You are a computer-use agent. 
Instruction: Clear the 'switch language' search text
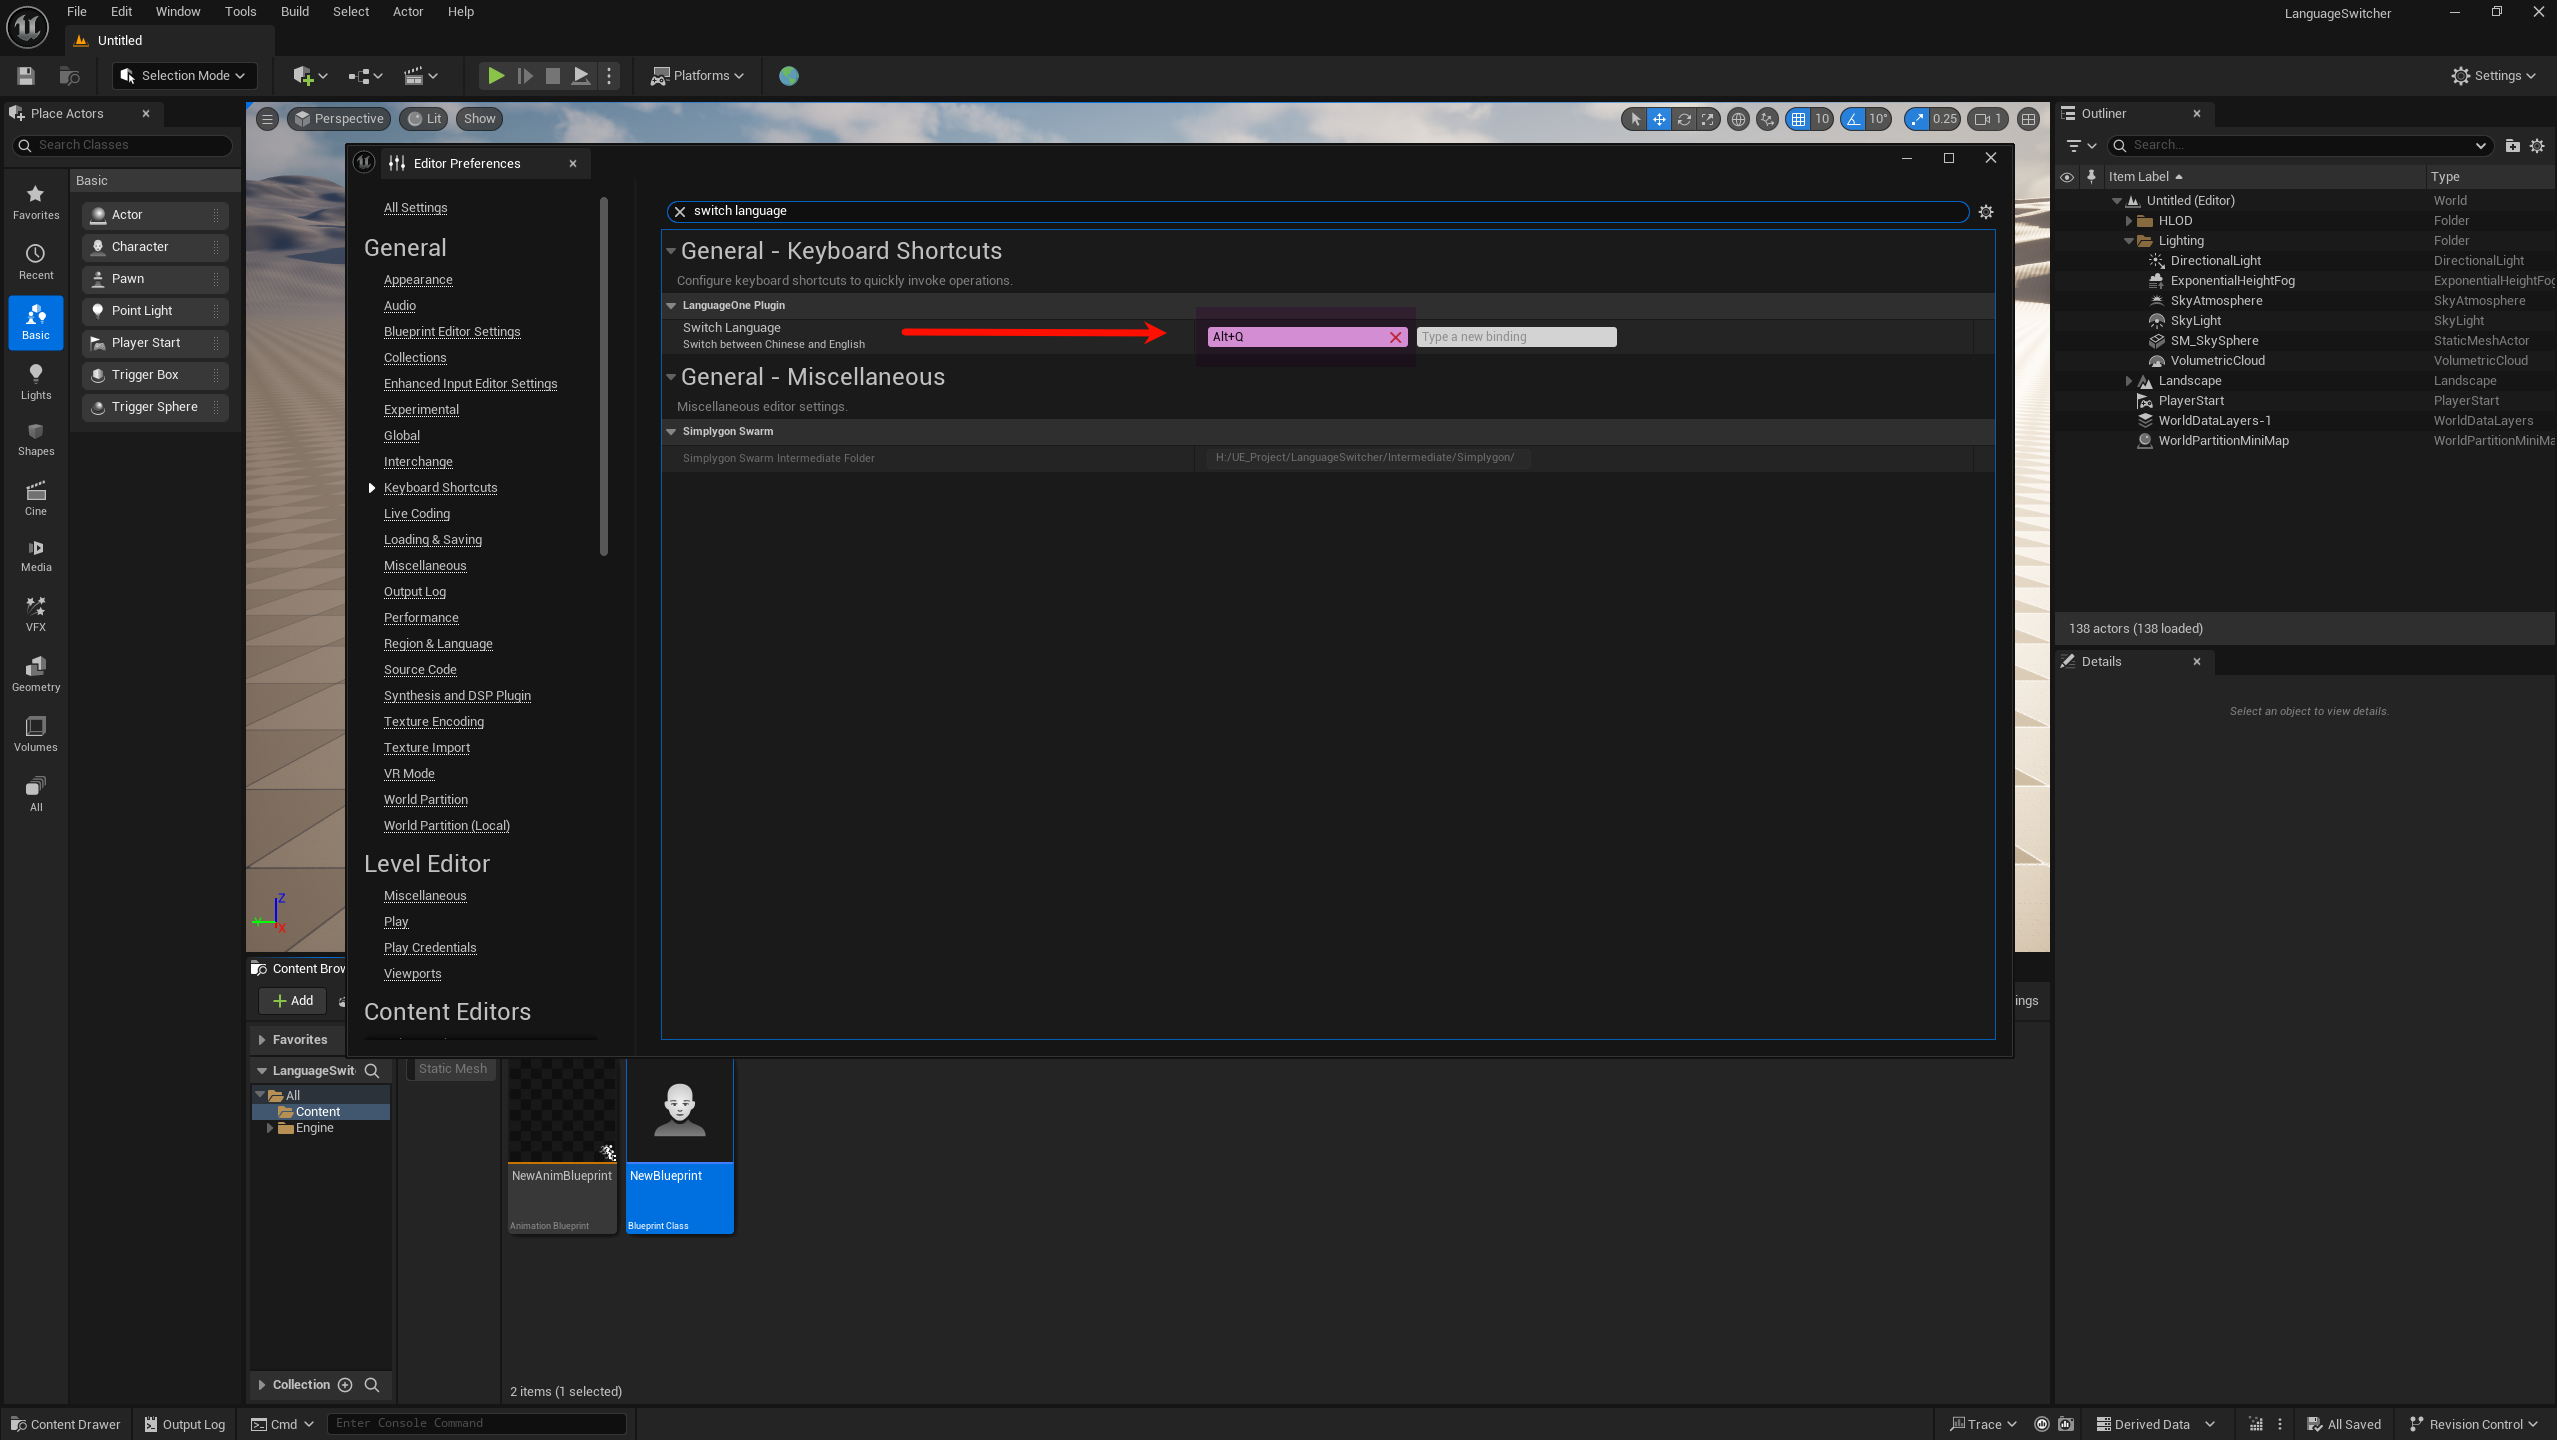coord(680,211)
